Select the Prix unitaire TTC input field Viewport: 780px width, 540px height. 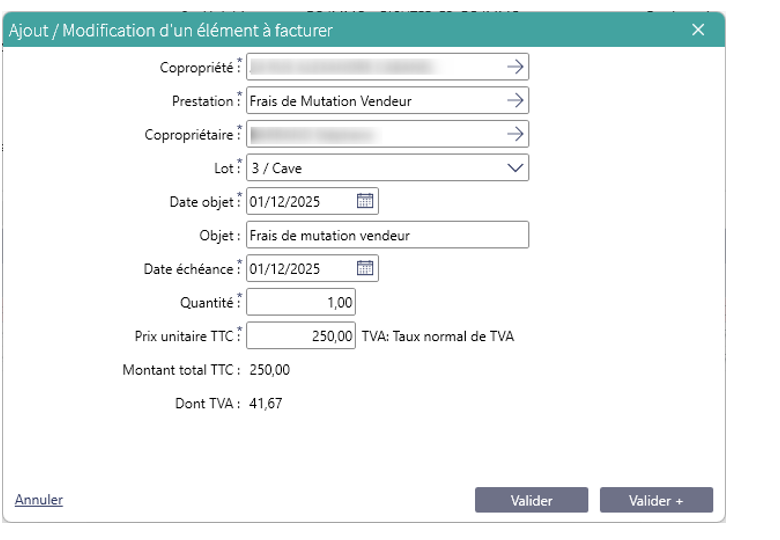[301, 336]
